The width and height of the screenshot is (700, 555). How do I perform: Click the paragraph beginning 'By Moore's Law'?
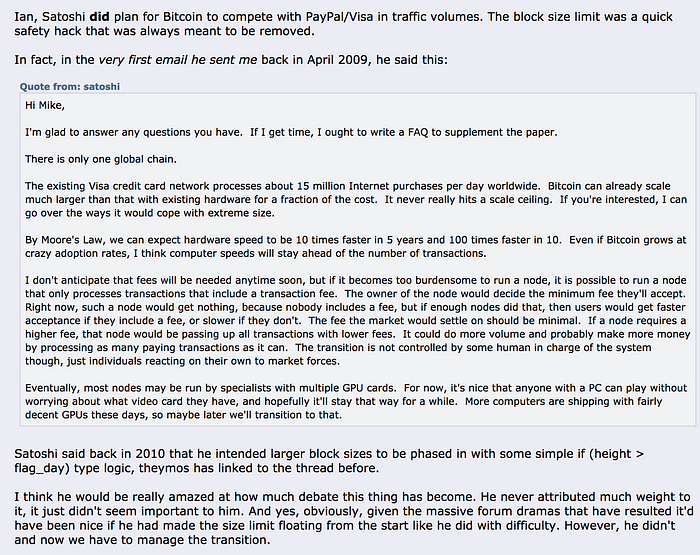pyautogui.click(x=355, y=246)
